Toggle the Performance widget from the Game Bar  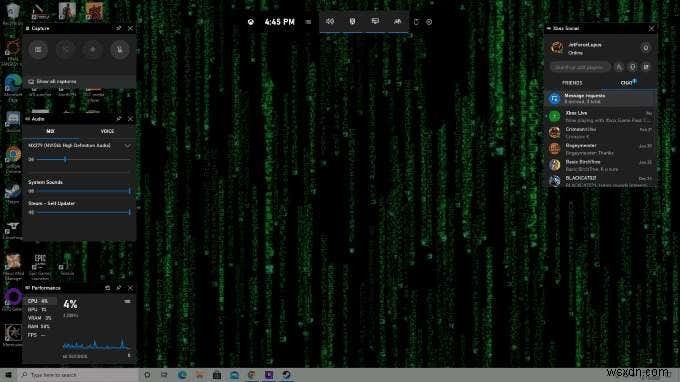pyautogui.click(x=375, y=21)
